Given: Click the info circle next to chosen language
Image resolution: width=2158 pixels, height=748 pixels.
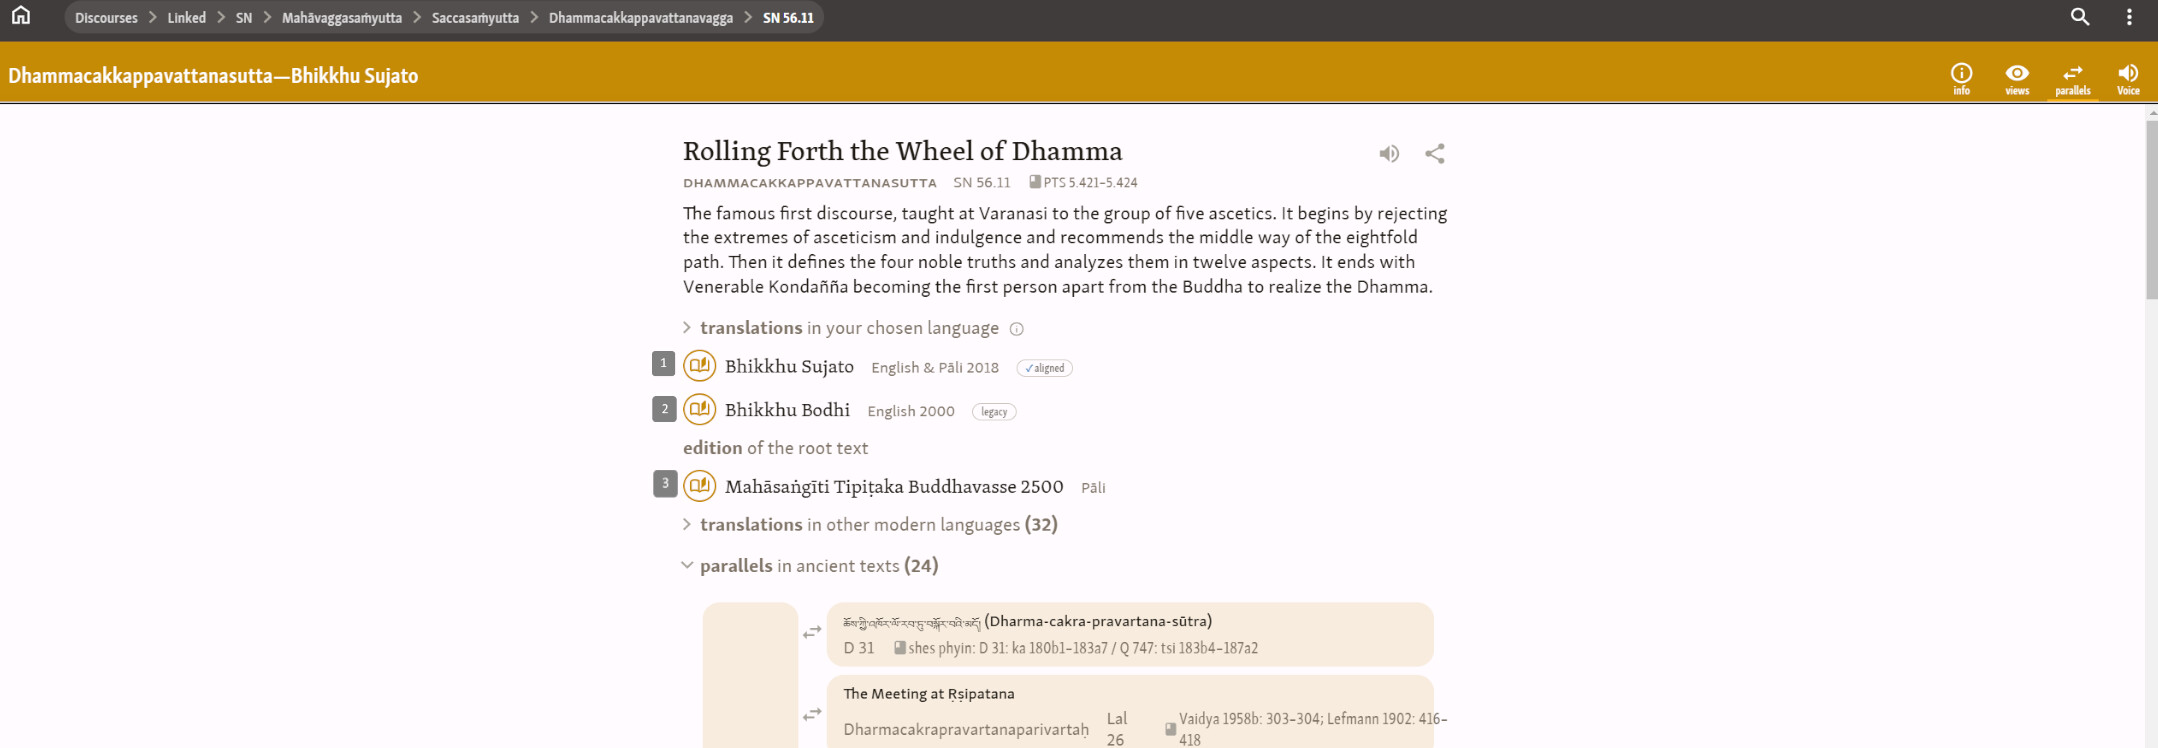Looking at the screenshot, I should click(1017, 329).
